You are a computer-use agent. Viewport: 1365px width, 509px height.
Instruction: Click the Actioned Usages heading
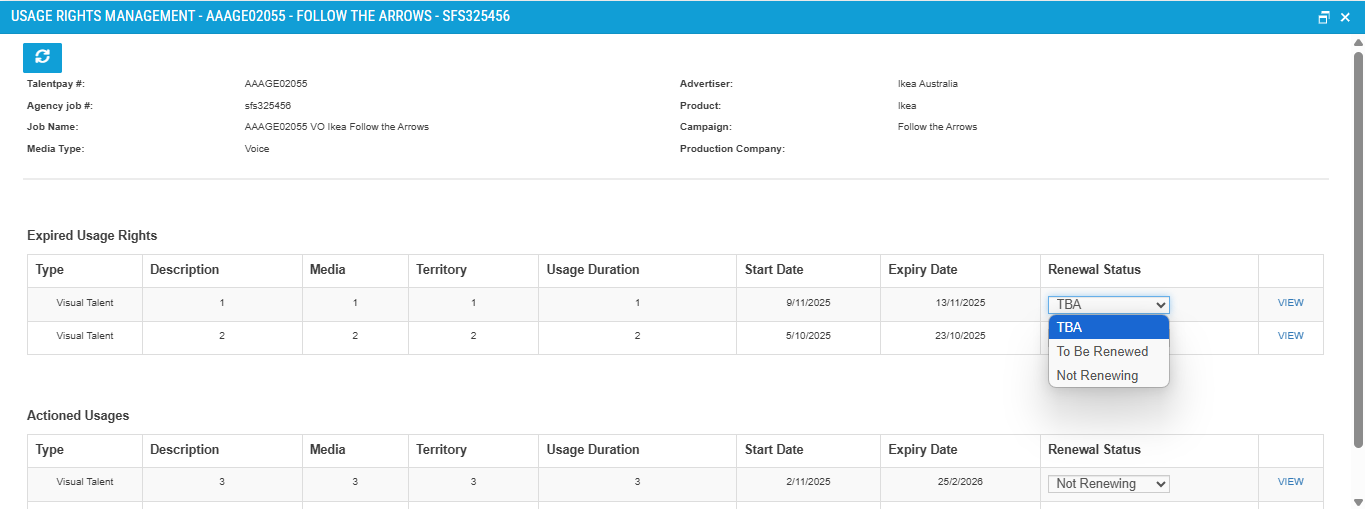78,416
